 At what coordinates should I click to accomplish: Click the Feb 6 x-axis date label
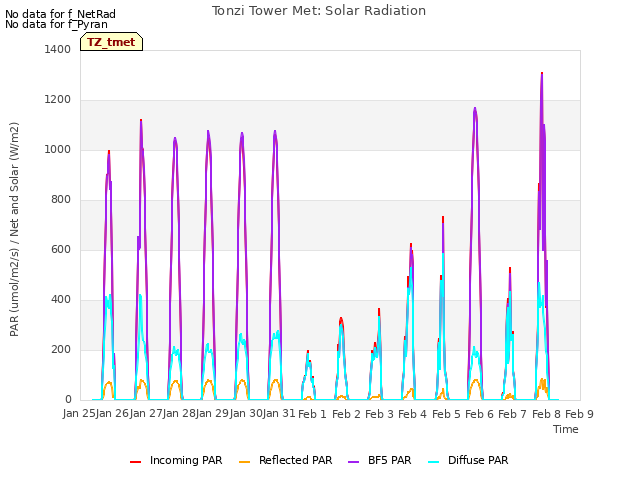pyautogui.click(x=479, y=414)
